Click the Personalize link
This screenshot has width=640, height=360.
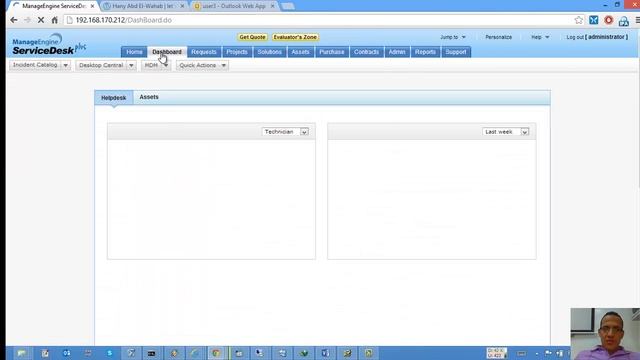pos(498,37)
